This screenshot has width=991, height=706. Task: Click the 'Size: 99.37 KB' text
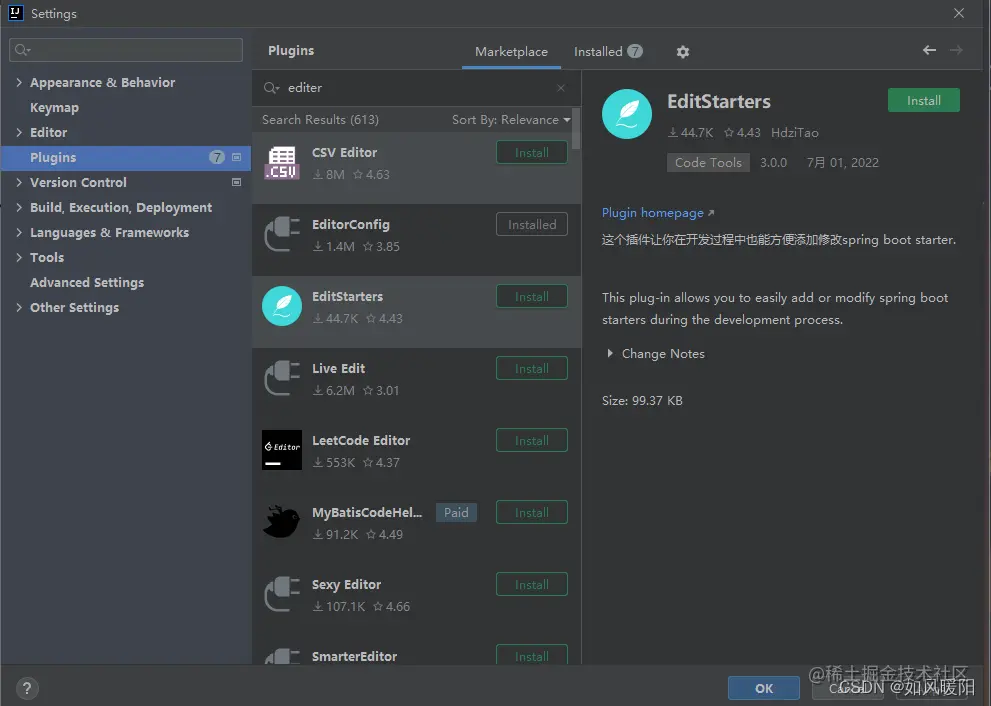click(x=642, y=401)
